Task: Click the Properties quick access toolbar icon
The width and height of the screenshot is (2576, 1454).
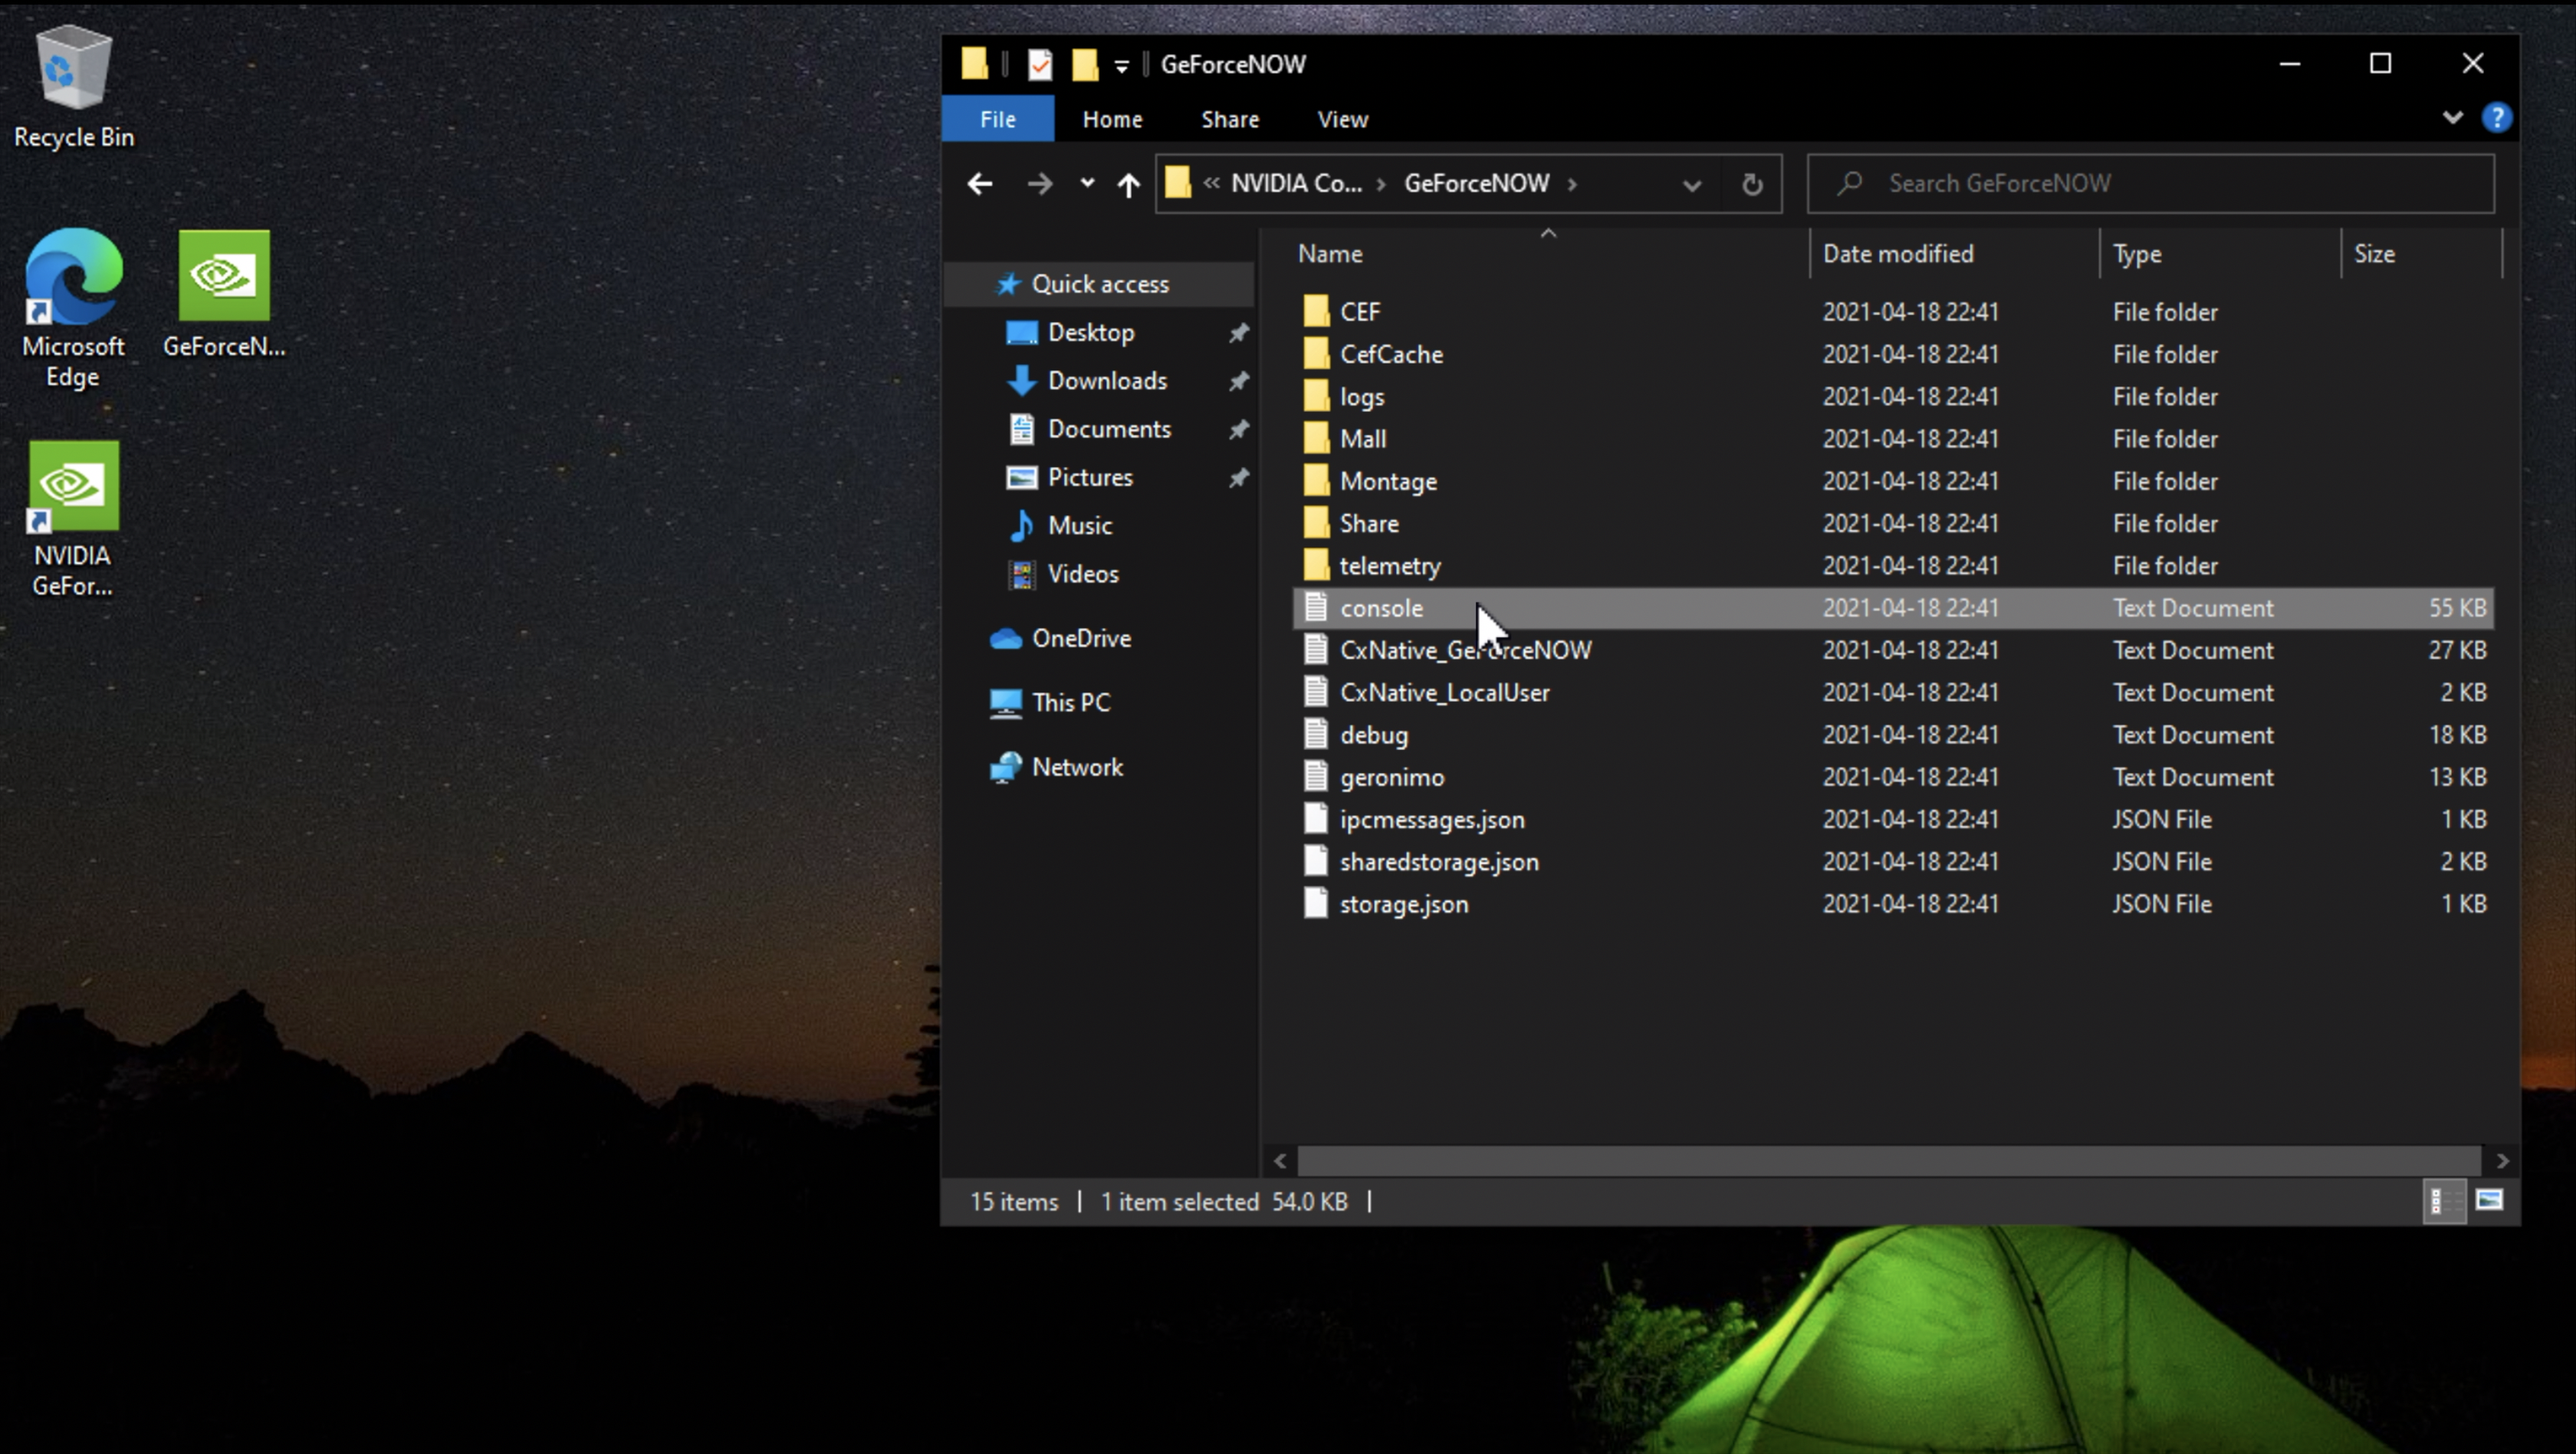Action: point(1040,65)
